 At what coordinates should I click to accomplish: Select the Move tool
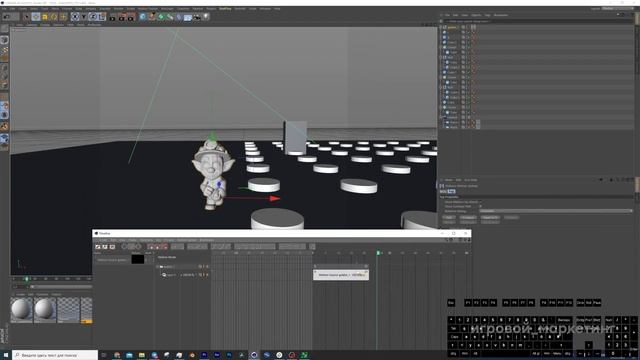36,17
